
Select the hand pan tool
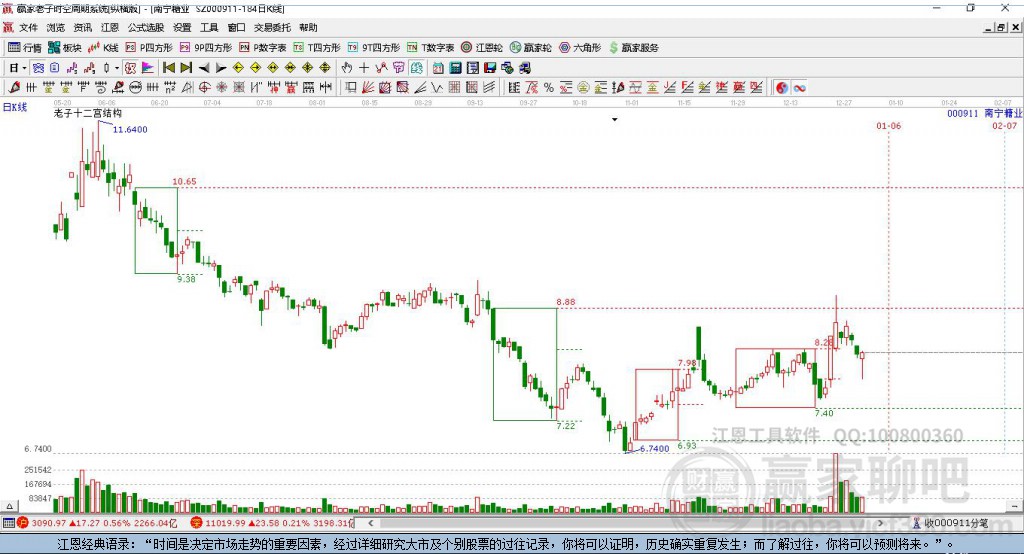(347, 68)
